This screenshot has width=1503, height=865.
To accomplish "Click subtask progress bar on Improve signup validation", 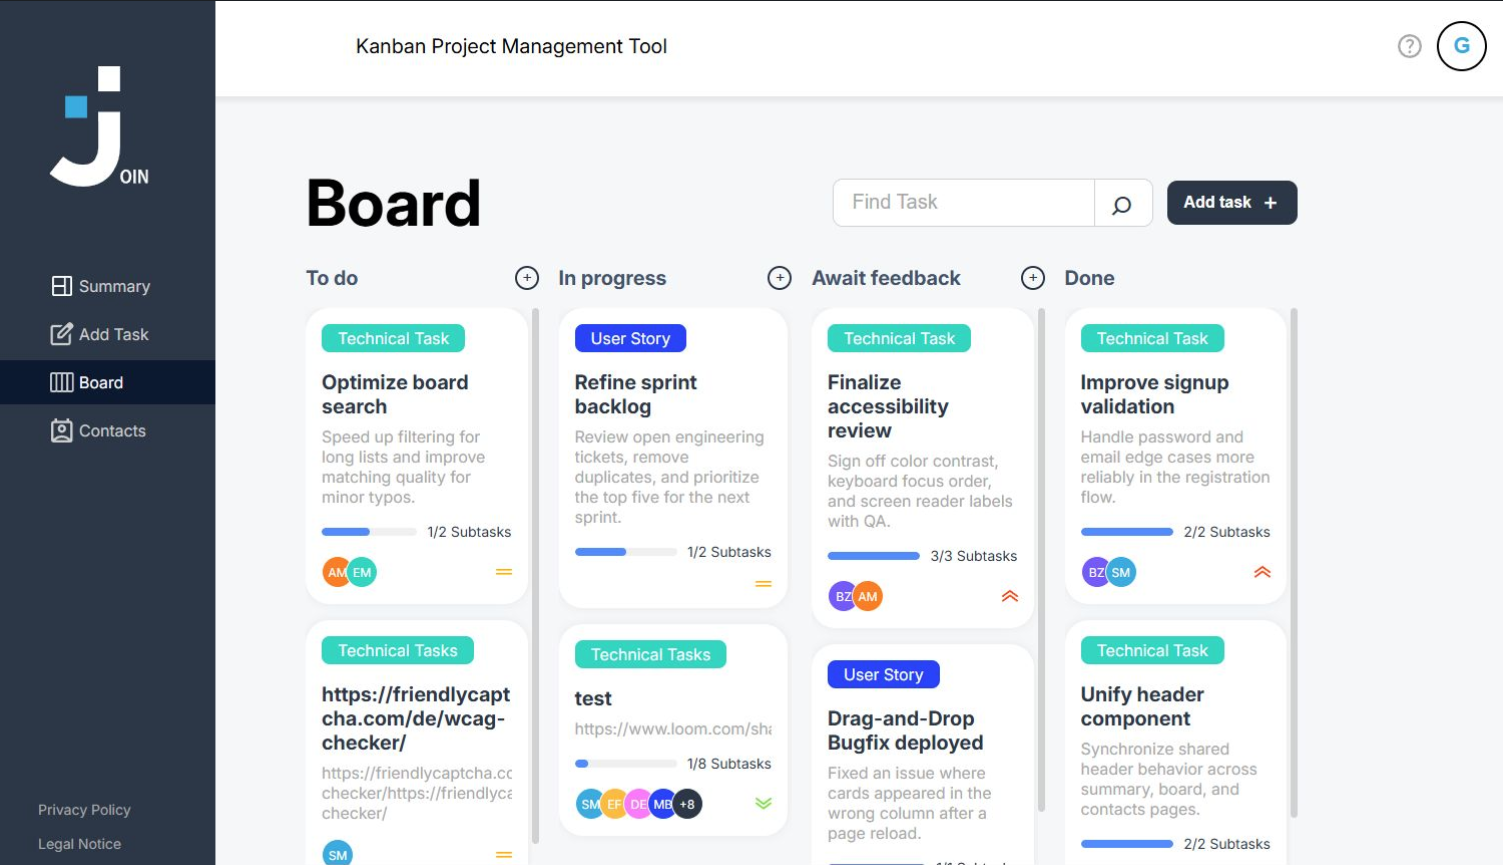I will point(1127,532).
